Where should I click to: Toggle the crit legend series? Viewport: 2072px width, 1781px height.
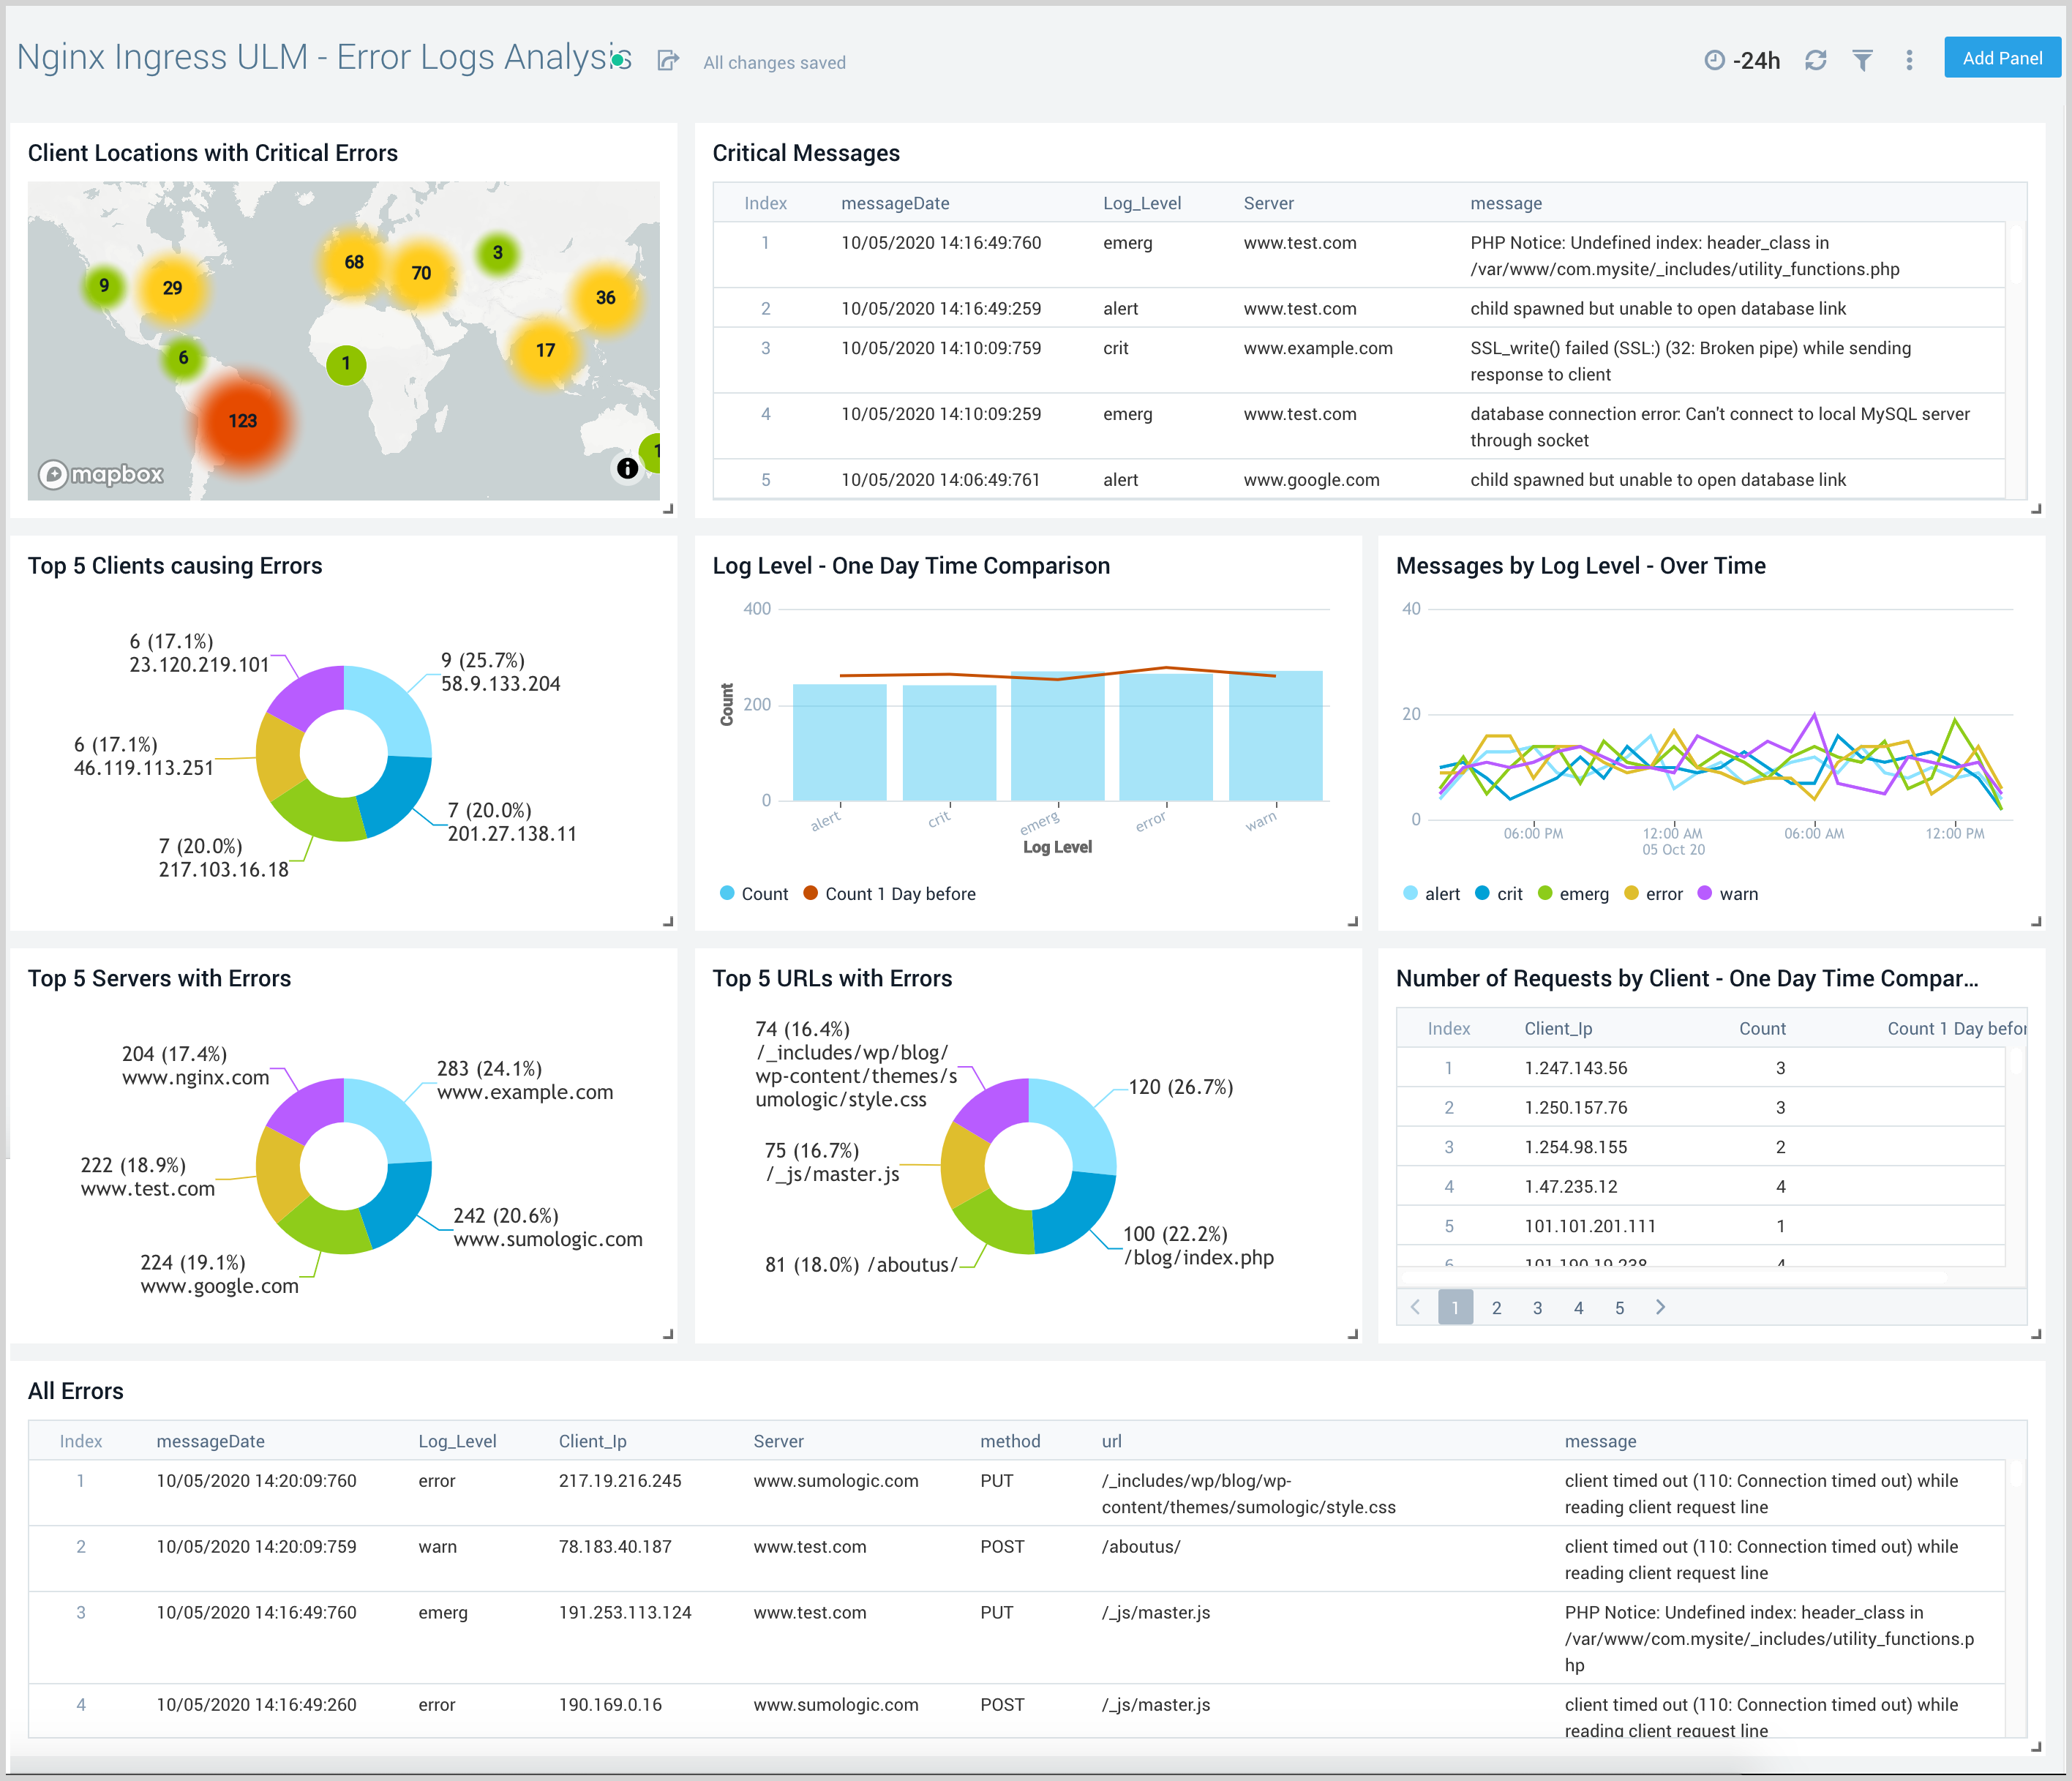(x=1499, y=894)
